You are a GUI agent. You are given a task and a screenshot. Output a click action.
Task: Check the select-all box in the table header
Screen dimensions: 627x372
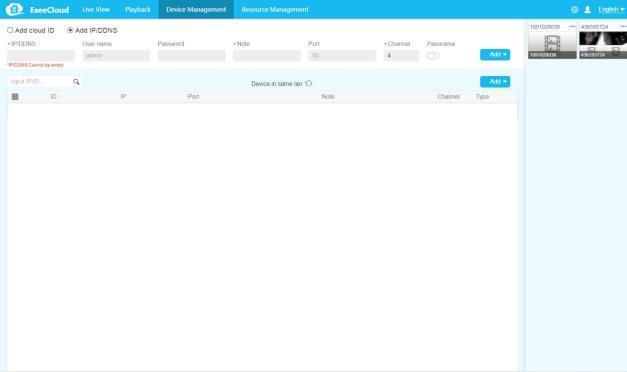(15, 96)
